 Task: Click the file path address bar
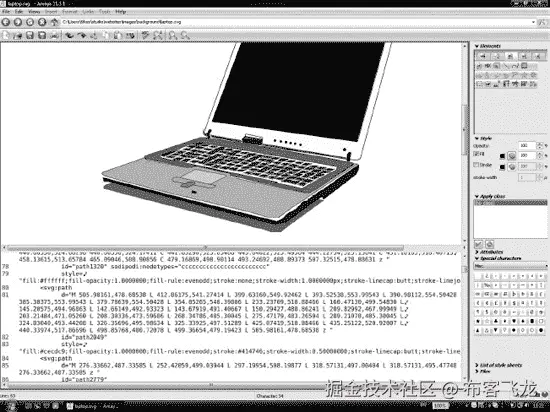(x=296, y=22)
